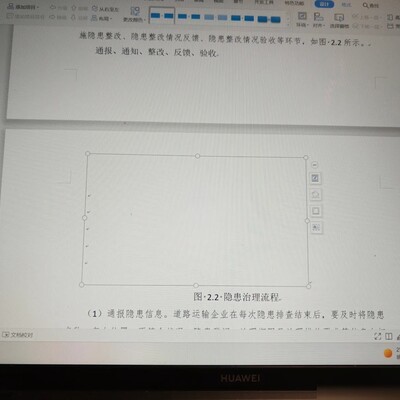
Task: Toggle the 从右至左 option
Action: [105, 9]
